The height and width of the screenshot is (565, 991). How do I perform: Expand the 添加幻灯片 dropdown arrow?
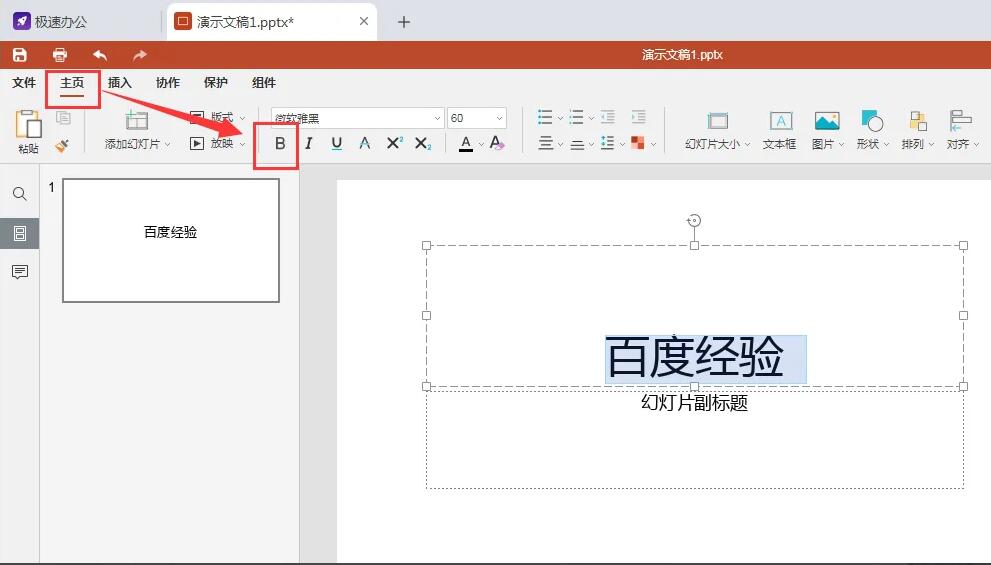[167, 144]
